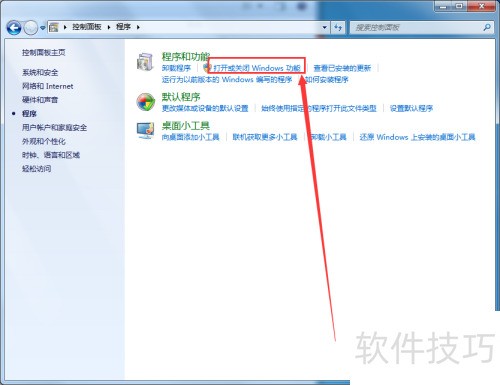This screenshot has width=500, height=385.
Task: Click the 卸载程序 link
Action: (x=176, y=68)
